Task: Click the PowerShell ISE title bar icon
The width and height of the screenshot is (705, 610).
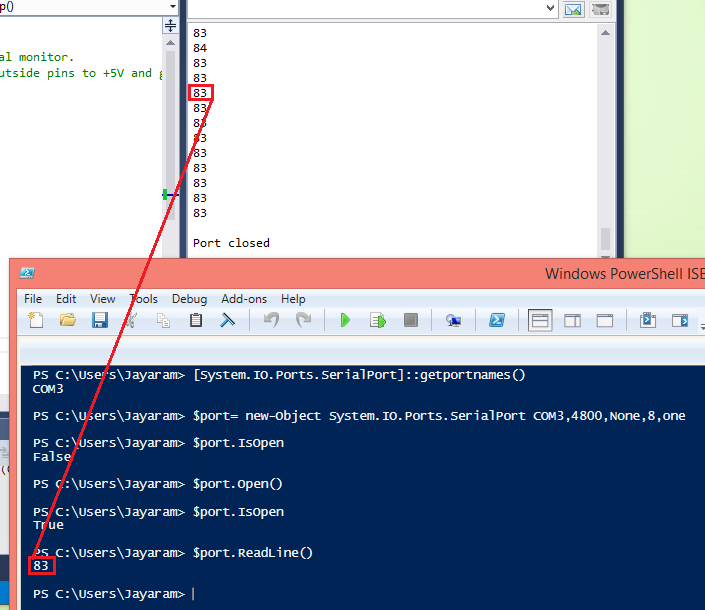Action: (27, 273)
